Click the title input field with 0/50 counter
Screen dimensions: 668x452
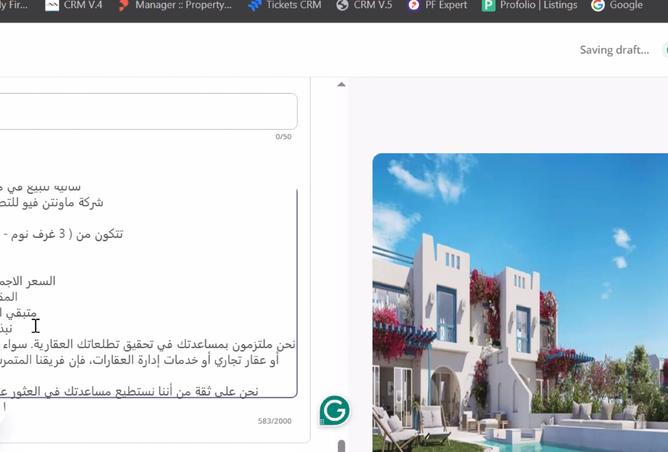pos(148,111)
